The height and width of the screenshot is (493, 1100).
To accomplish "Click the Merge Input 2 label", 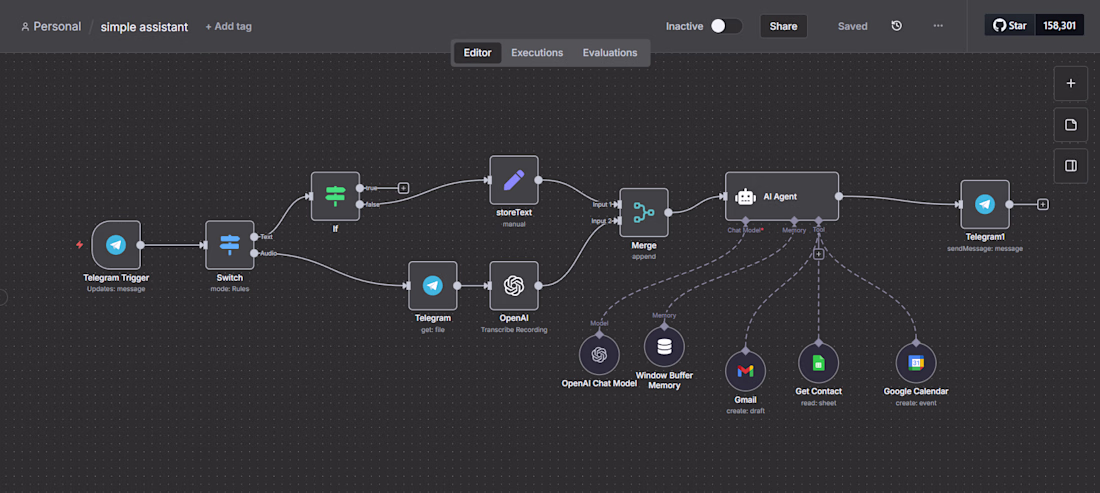I will (x=602, y=220).
